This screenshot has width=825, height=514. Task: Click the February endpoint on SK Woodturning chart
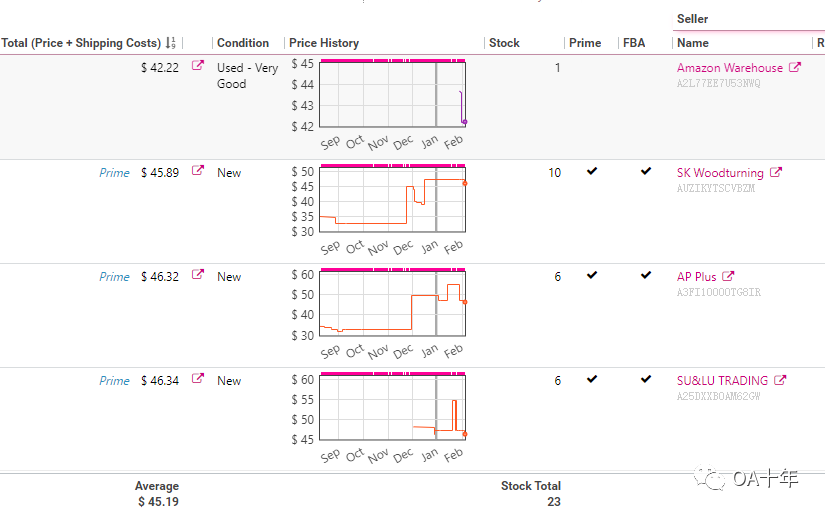tap(465, 183)
